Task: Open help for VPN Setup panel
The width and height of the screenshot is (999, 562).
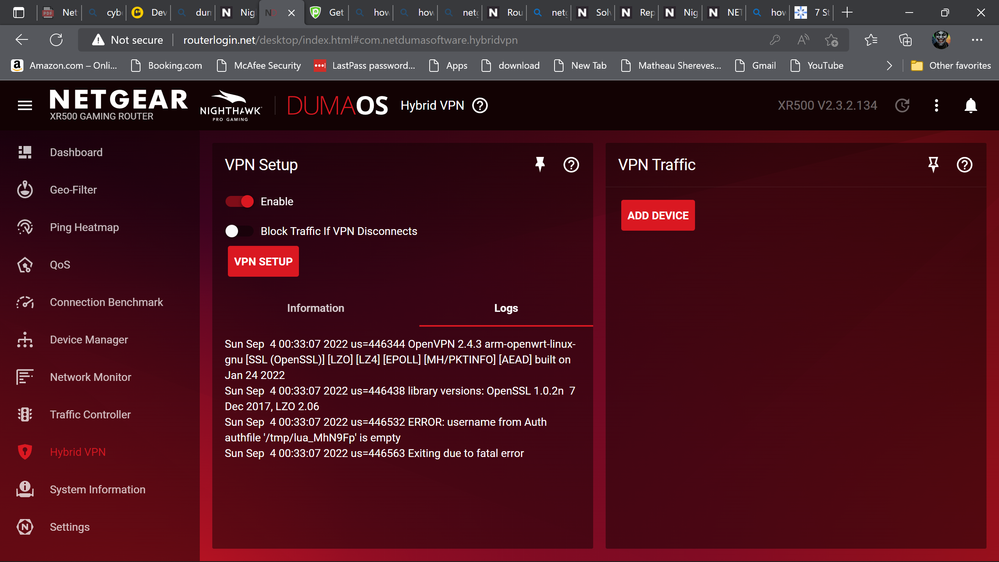Action: [x=571, y=165]
